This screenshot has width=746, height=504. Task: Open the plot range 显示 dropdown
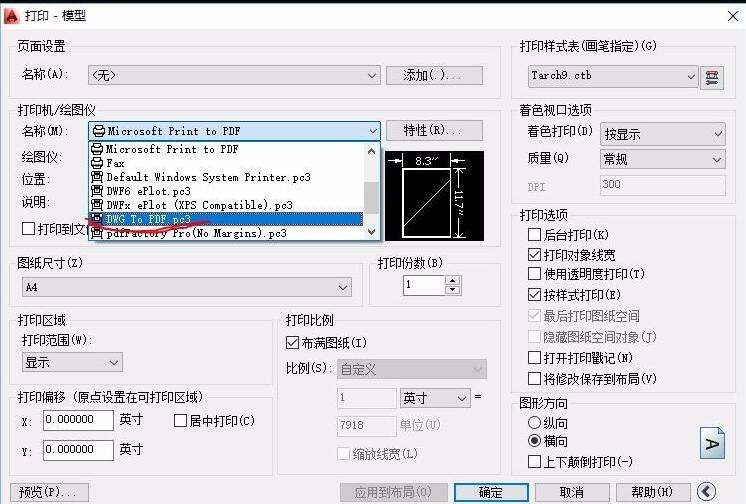(72, 363)
